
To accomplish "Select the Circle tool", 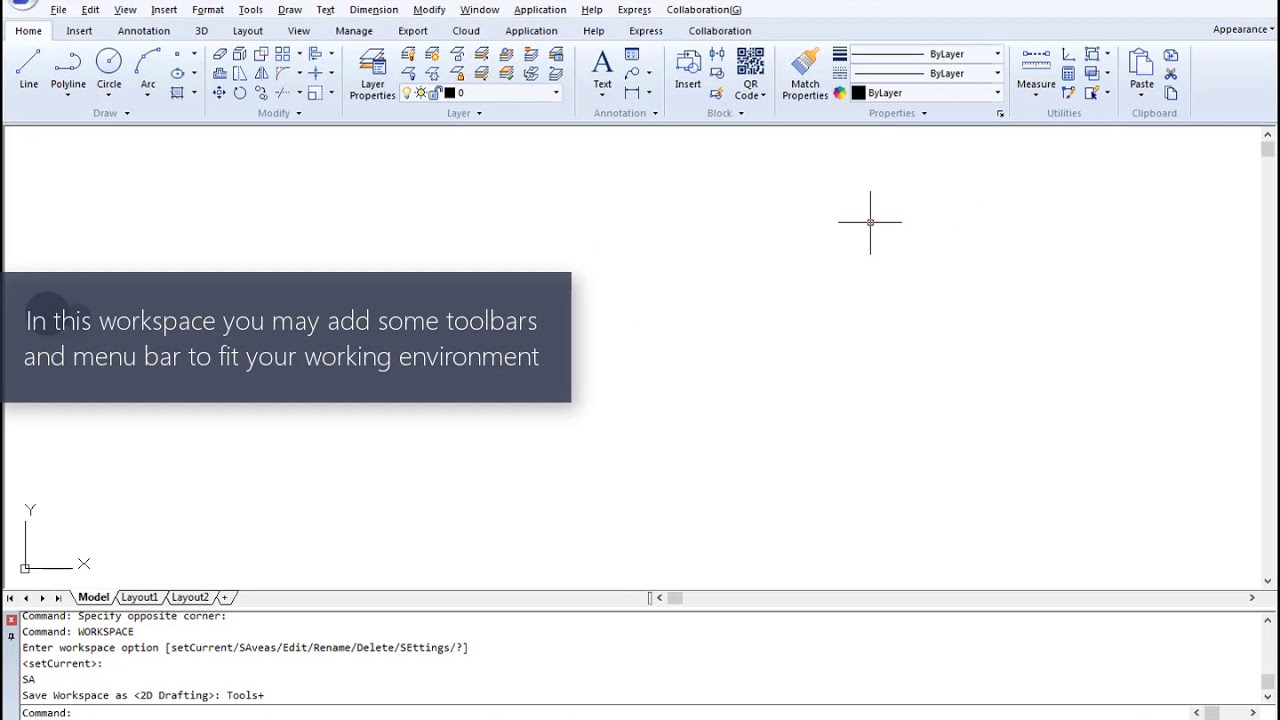I will (x=109, y=69).
